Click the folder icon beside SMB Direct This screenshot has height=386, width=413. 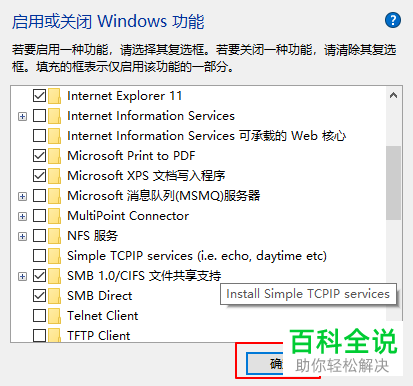(x=54, y=296)
